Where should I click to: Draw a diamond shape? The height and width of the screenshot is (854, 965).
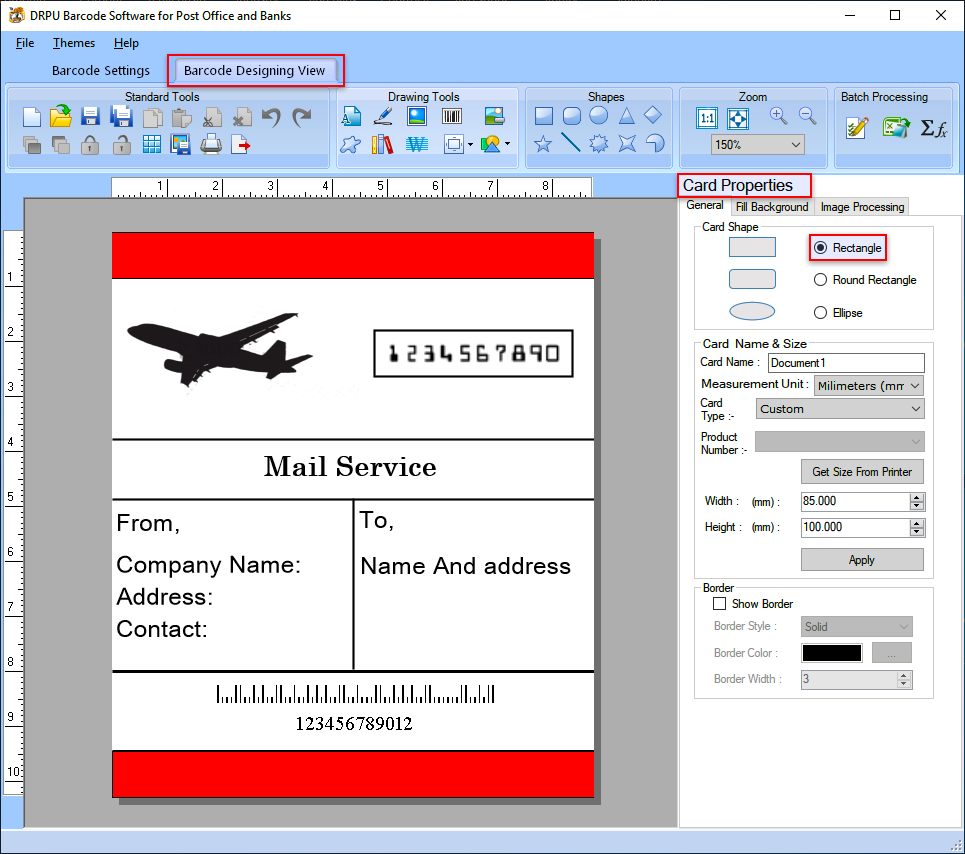click(x=652, y=115)
